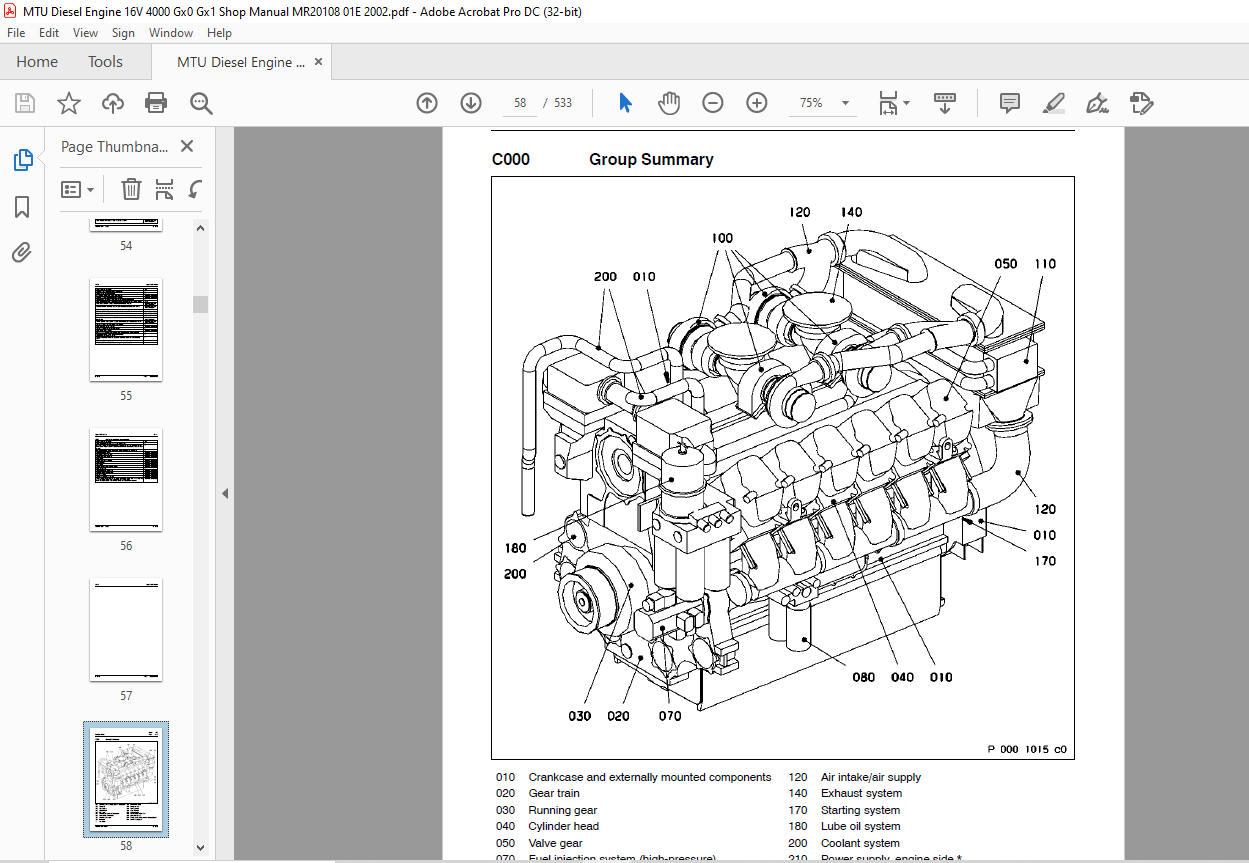Select page 55 thumbnail
The width and height of the screenshot is (1249, 863).
click(126, 330)
